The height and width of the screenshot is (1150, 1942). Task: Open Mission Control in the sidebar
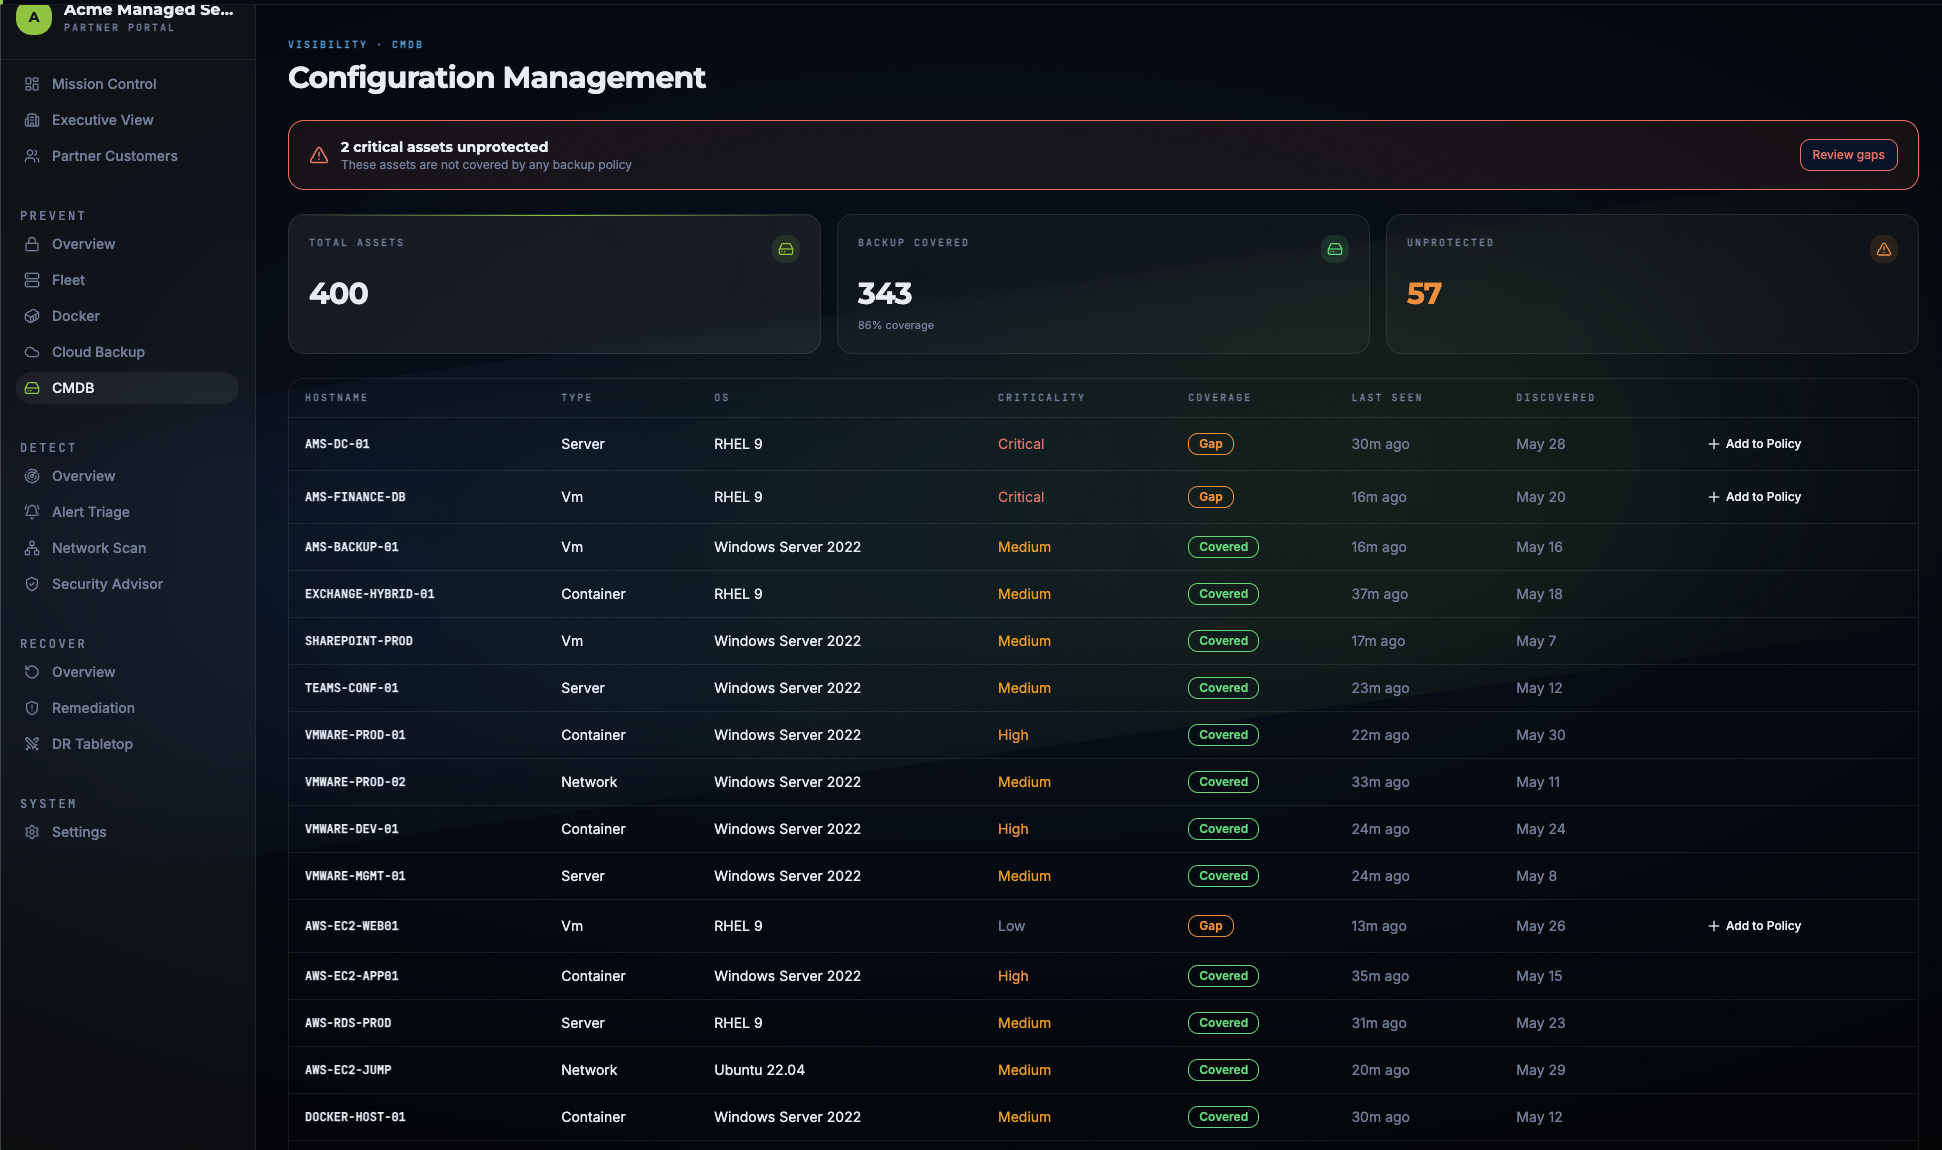pos(127,84)
